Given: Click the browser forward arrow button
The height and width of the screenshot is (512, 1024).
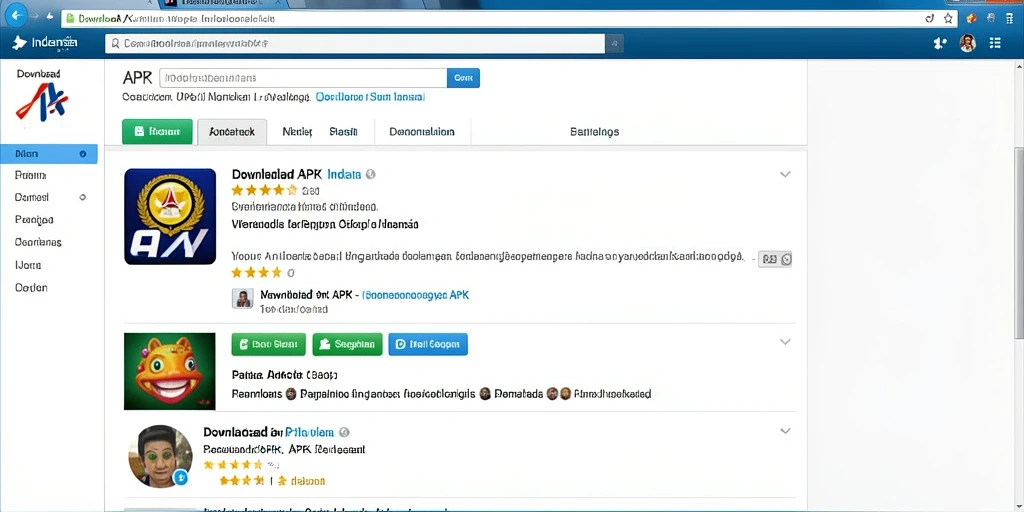Looking at the screenshot, I should 36,14.
